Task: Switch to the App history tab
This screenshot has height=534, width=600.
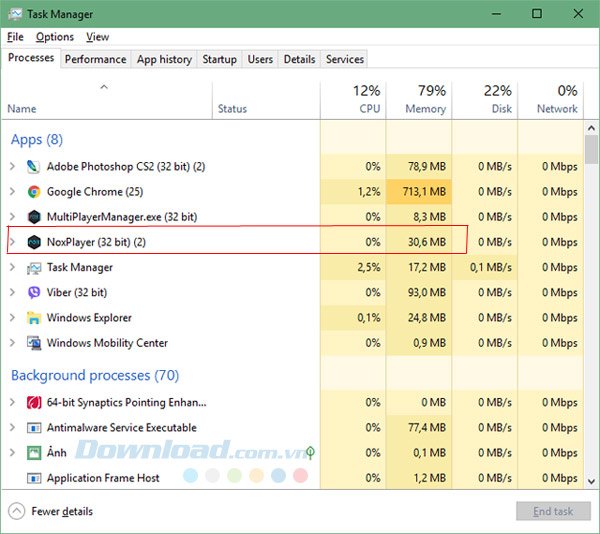Action: [164, 59]
